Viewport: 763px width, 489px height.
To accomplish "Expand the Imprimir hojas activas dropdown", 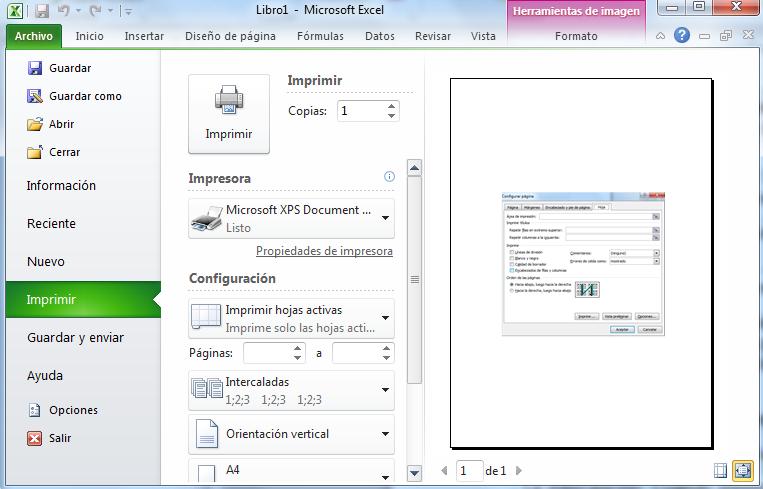I will (291, 319).
